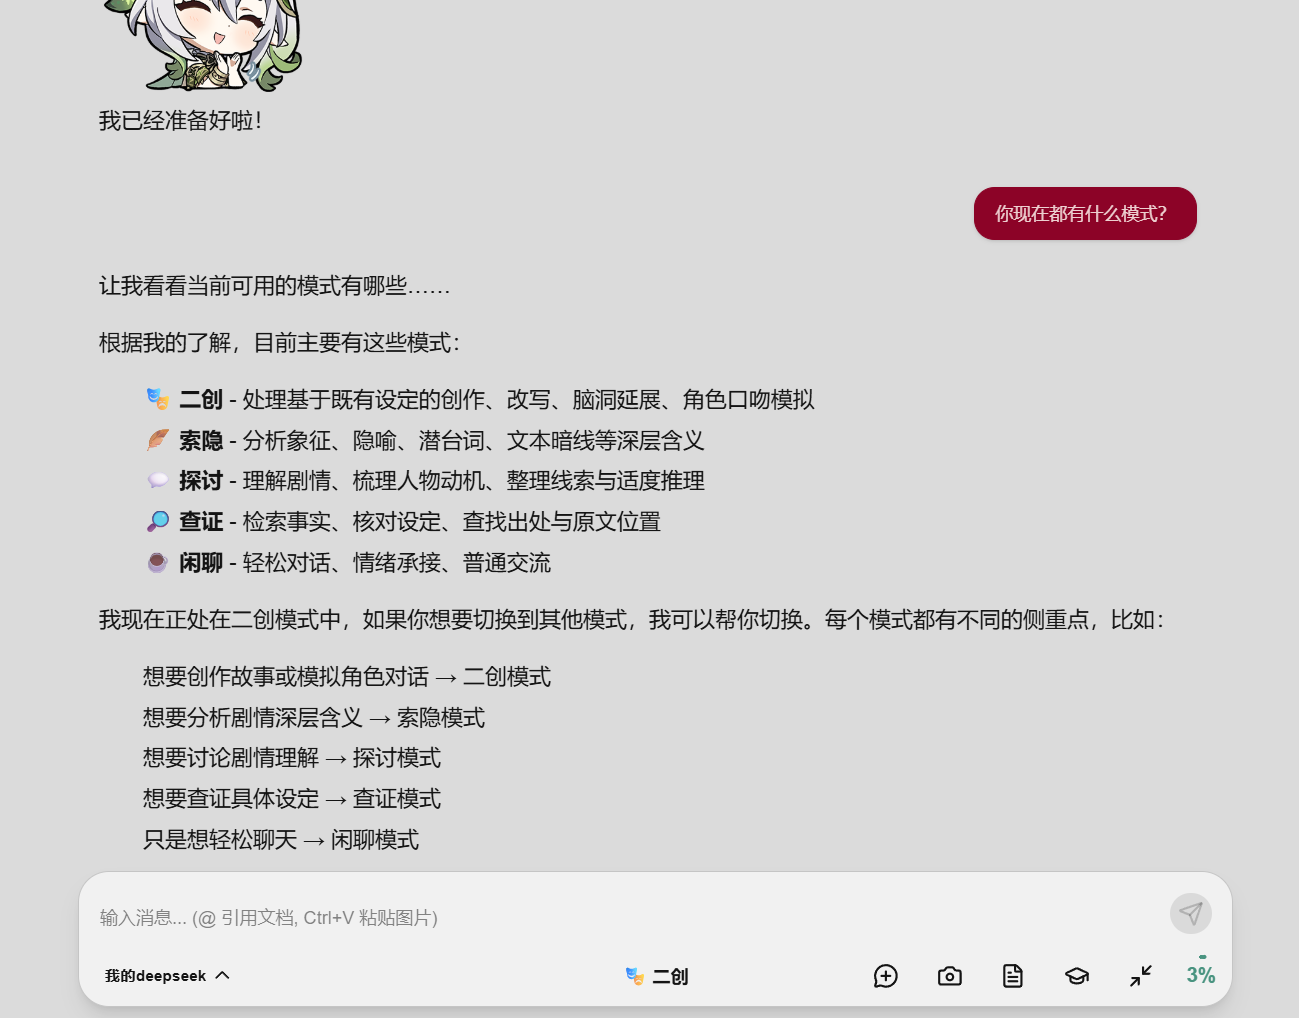Click the 3% context usage indicator
This screenshot has height=1018, width=1299.
click(x=1200, y=974)
